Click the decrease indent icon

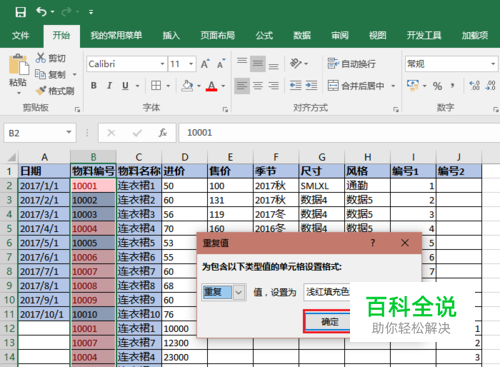pyautogui.click(x=295, y=85)
